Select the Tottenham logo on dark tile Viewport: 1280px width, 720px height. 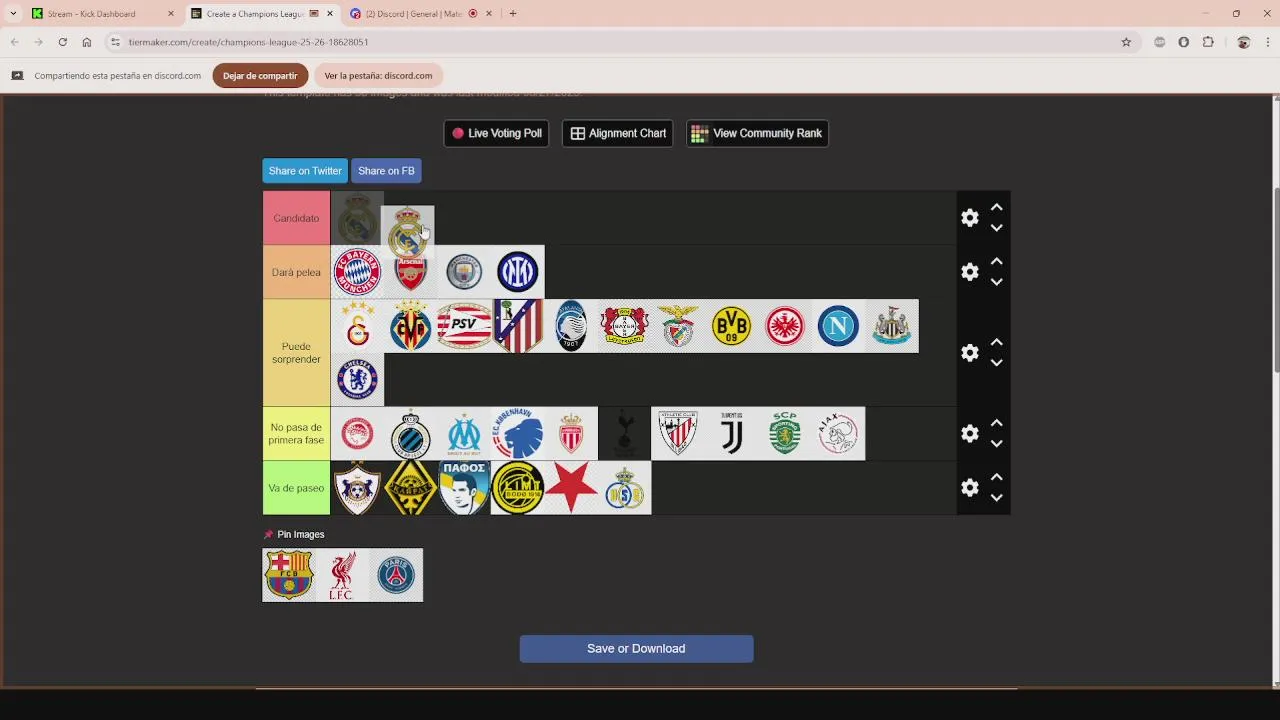625,434
